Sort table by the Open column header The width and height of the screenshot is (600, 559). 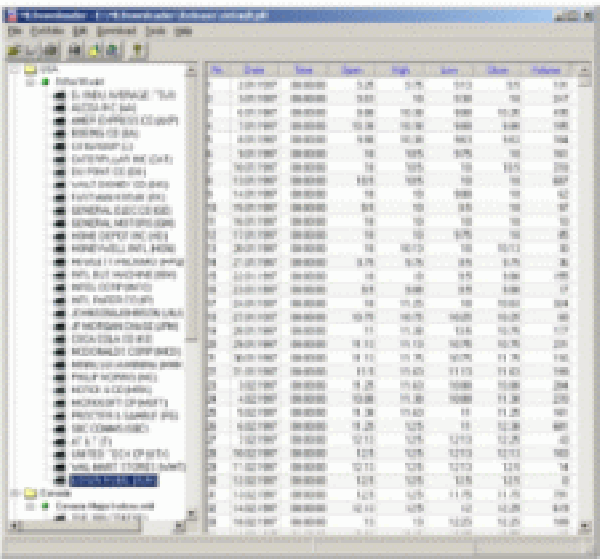(351, 70)
